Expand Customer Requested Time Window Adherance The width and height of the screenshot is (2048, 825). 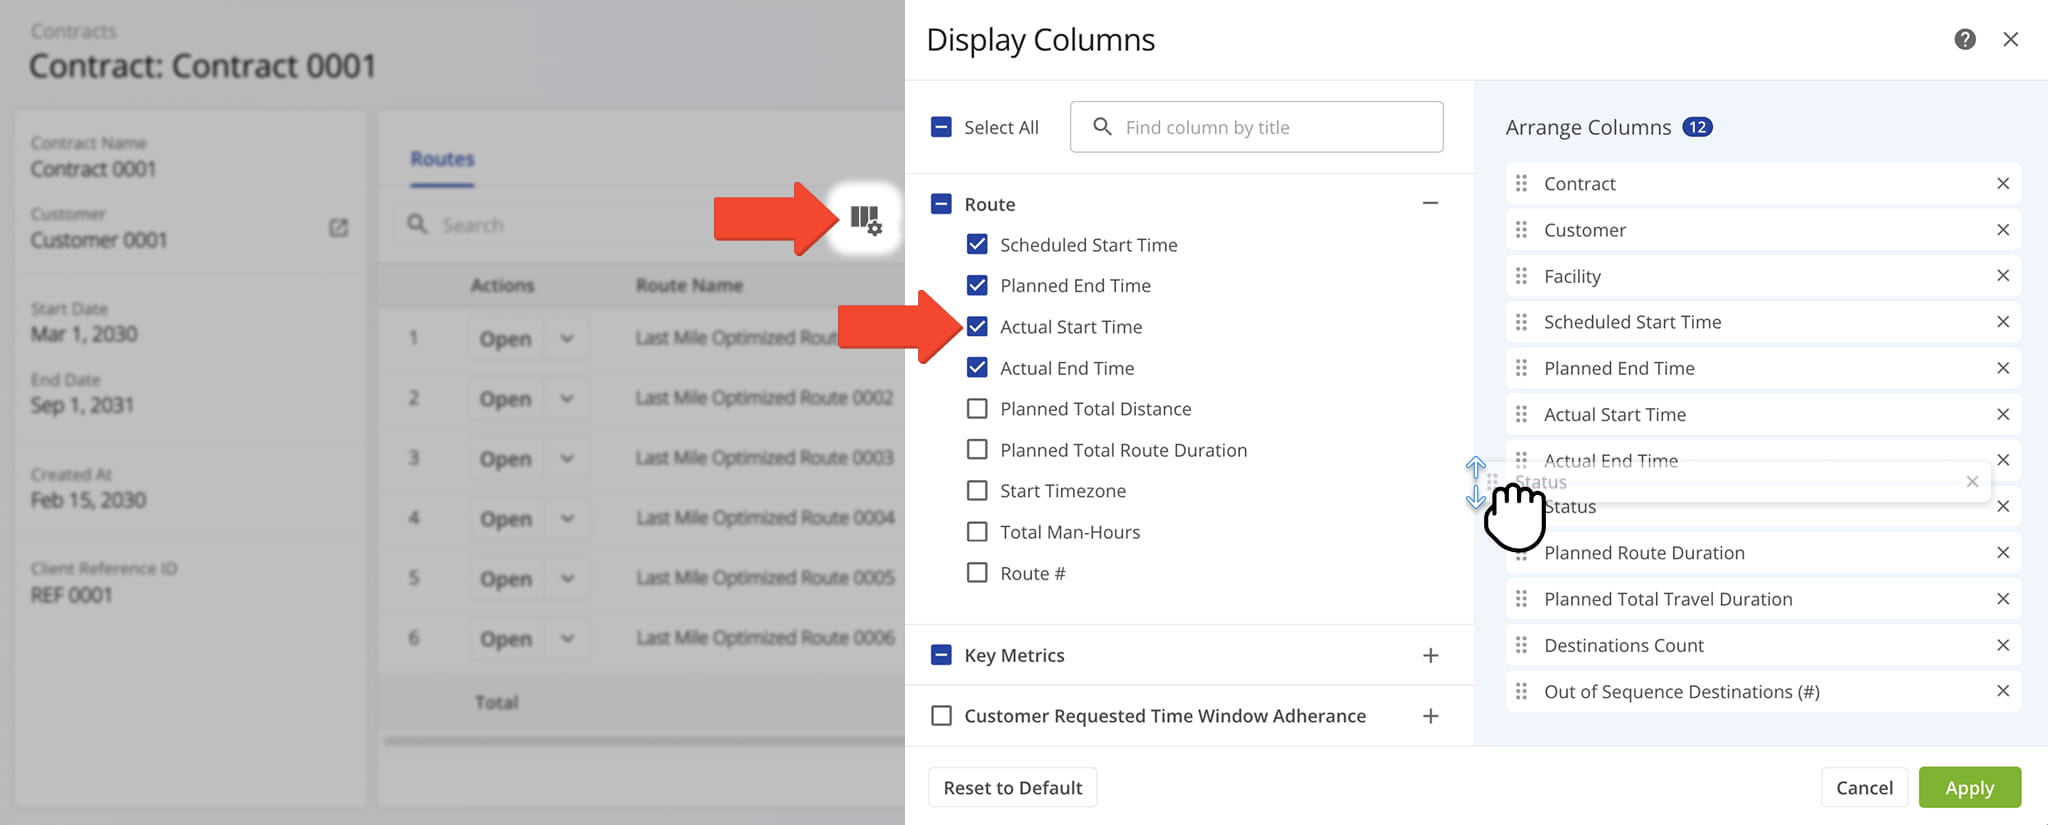[x=1430, y=716]
